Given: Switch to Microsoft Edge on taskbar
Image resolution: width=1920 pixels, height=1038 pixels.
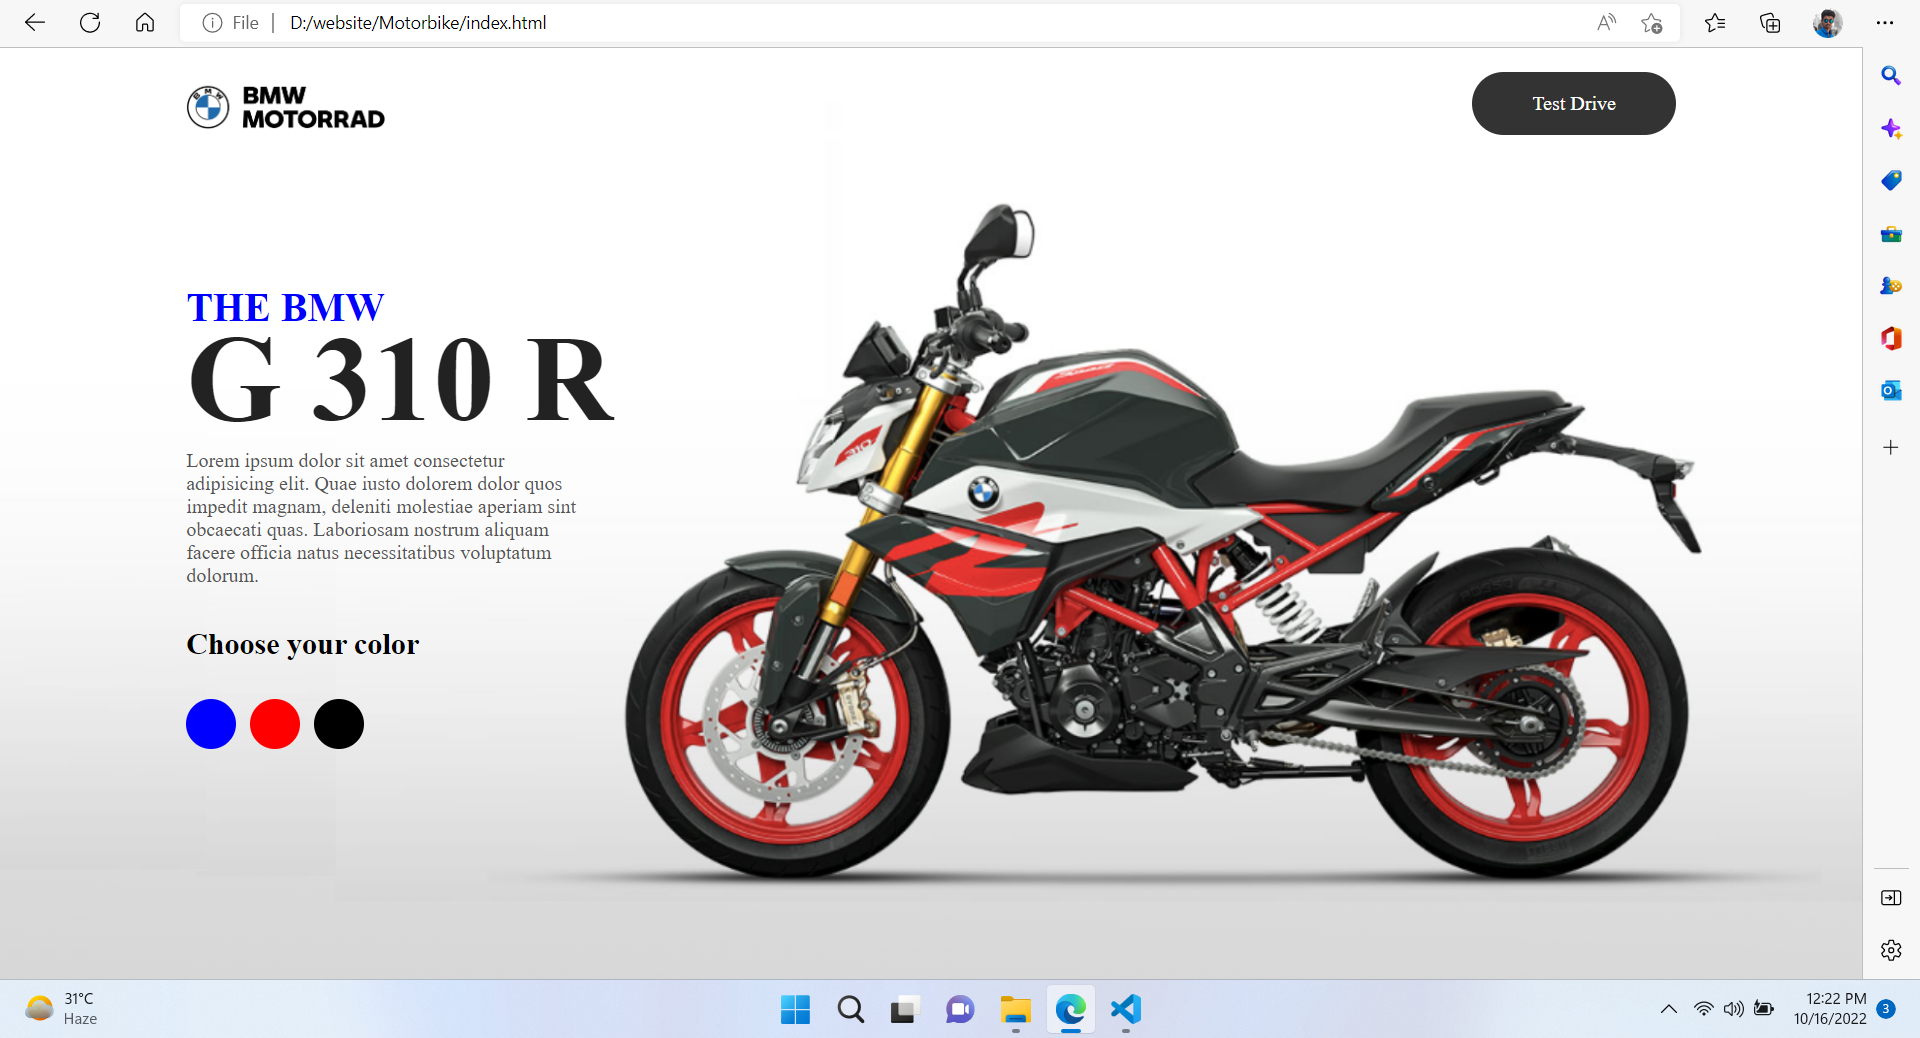Looking at the screenshot, I should coord(1071,1010).
